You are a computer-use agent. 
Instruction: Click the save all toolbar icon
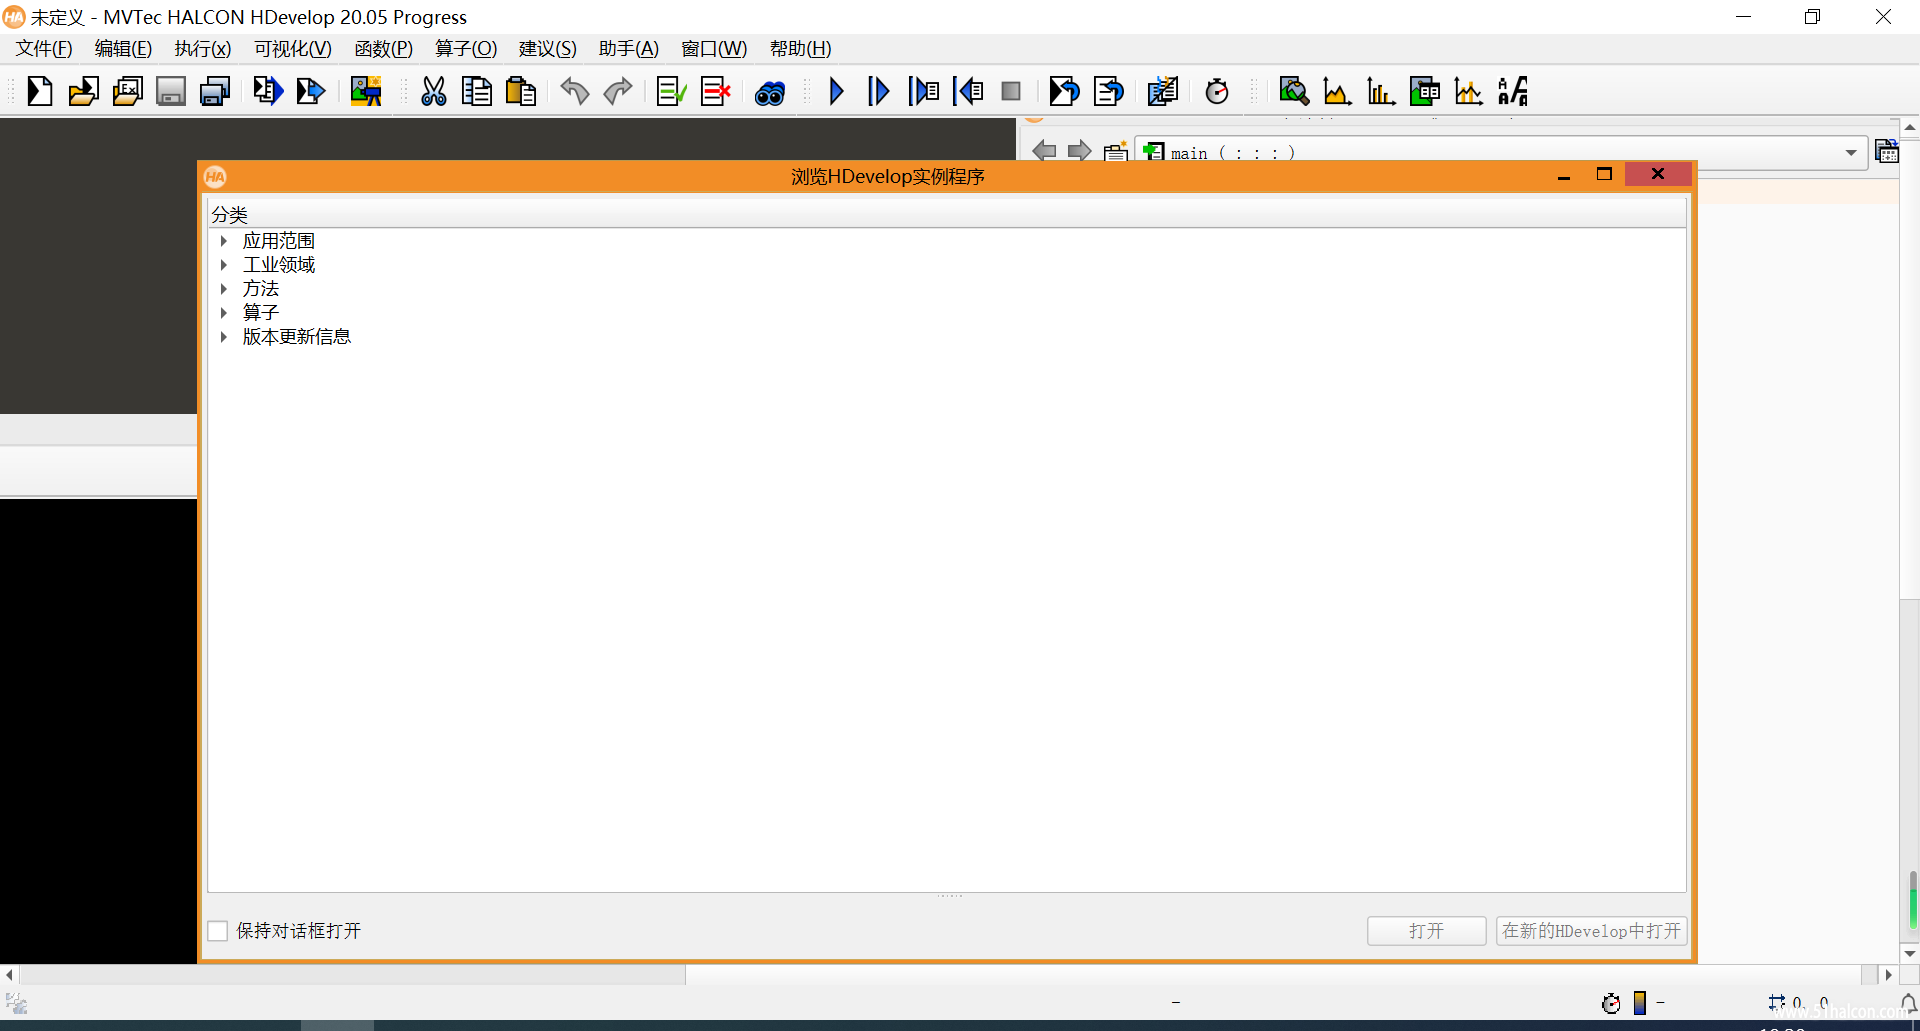click(215, 92)
